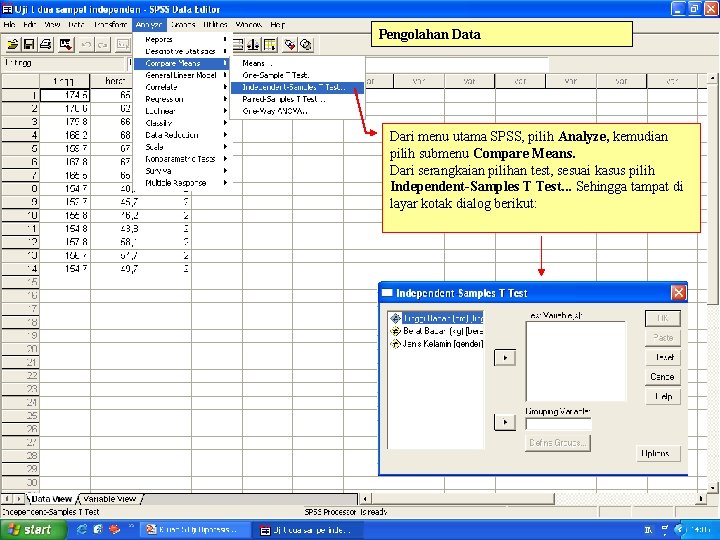
Task: Click arrow button beside Grouping Variable field
Action: coord(505,422)
